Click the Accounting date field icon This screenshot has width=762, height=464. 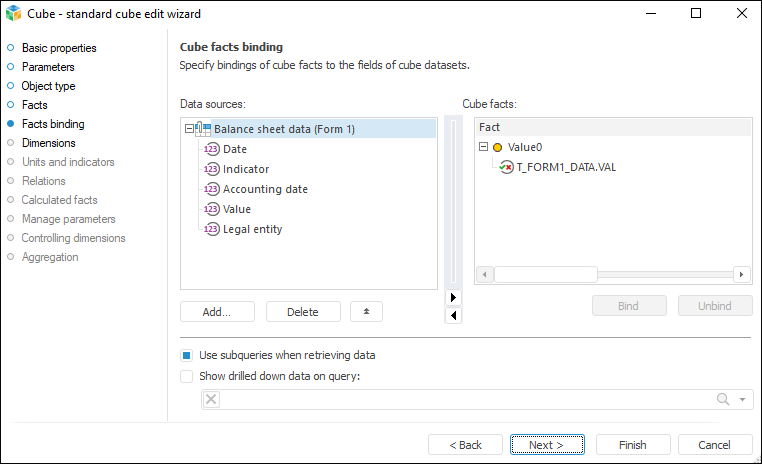click(211, 189)
